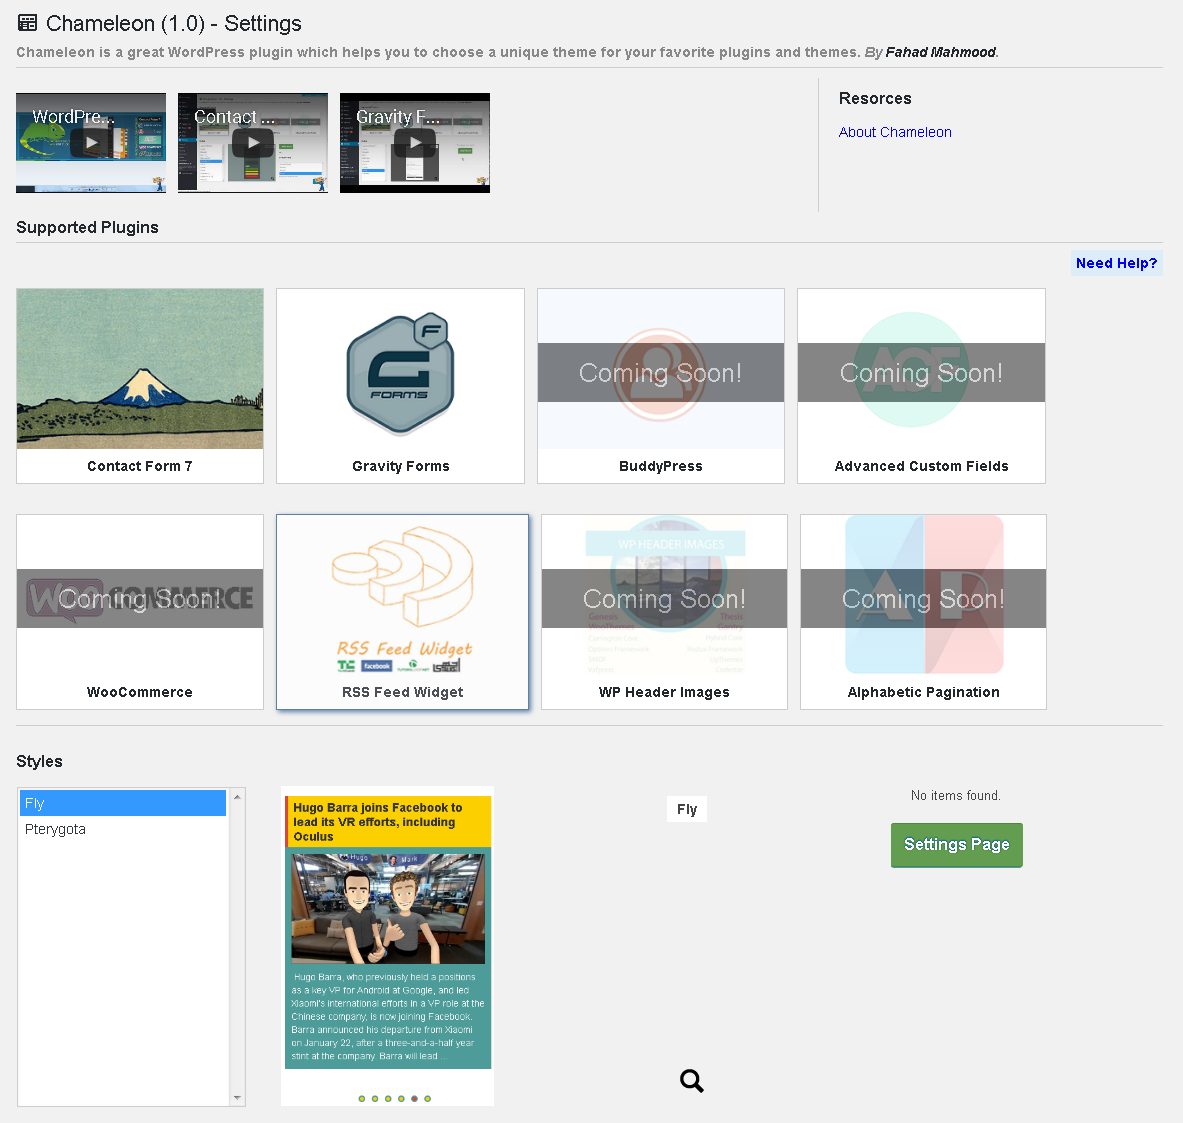
Task: Play the Contact video thumbnail
Action: pos(253,143)
